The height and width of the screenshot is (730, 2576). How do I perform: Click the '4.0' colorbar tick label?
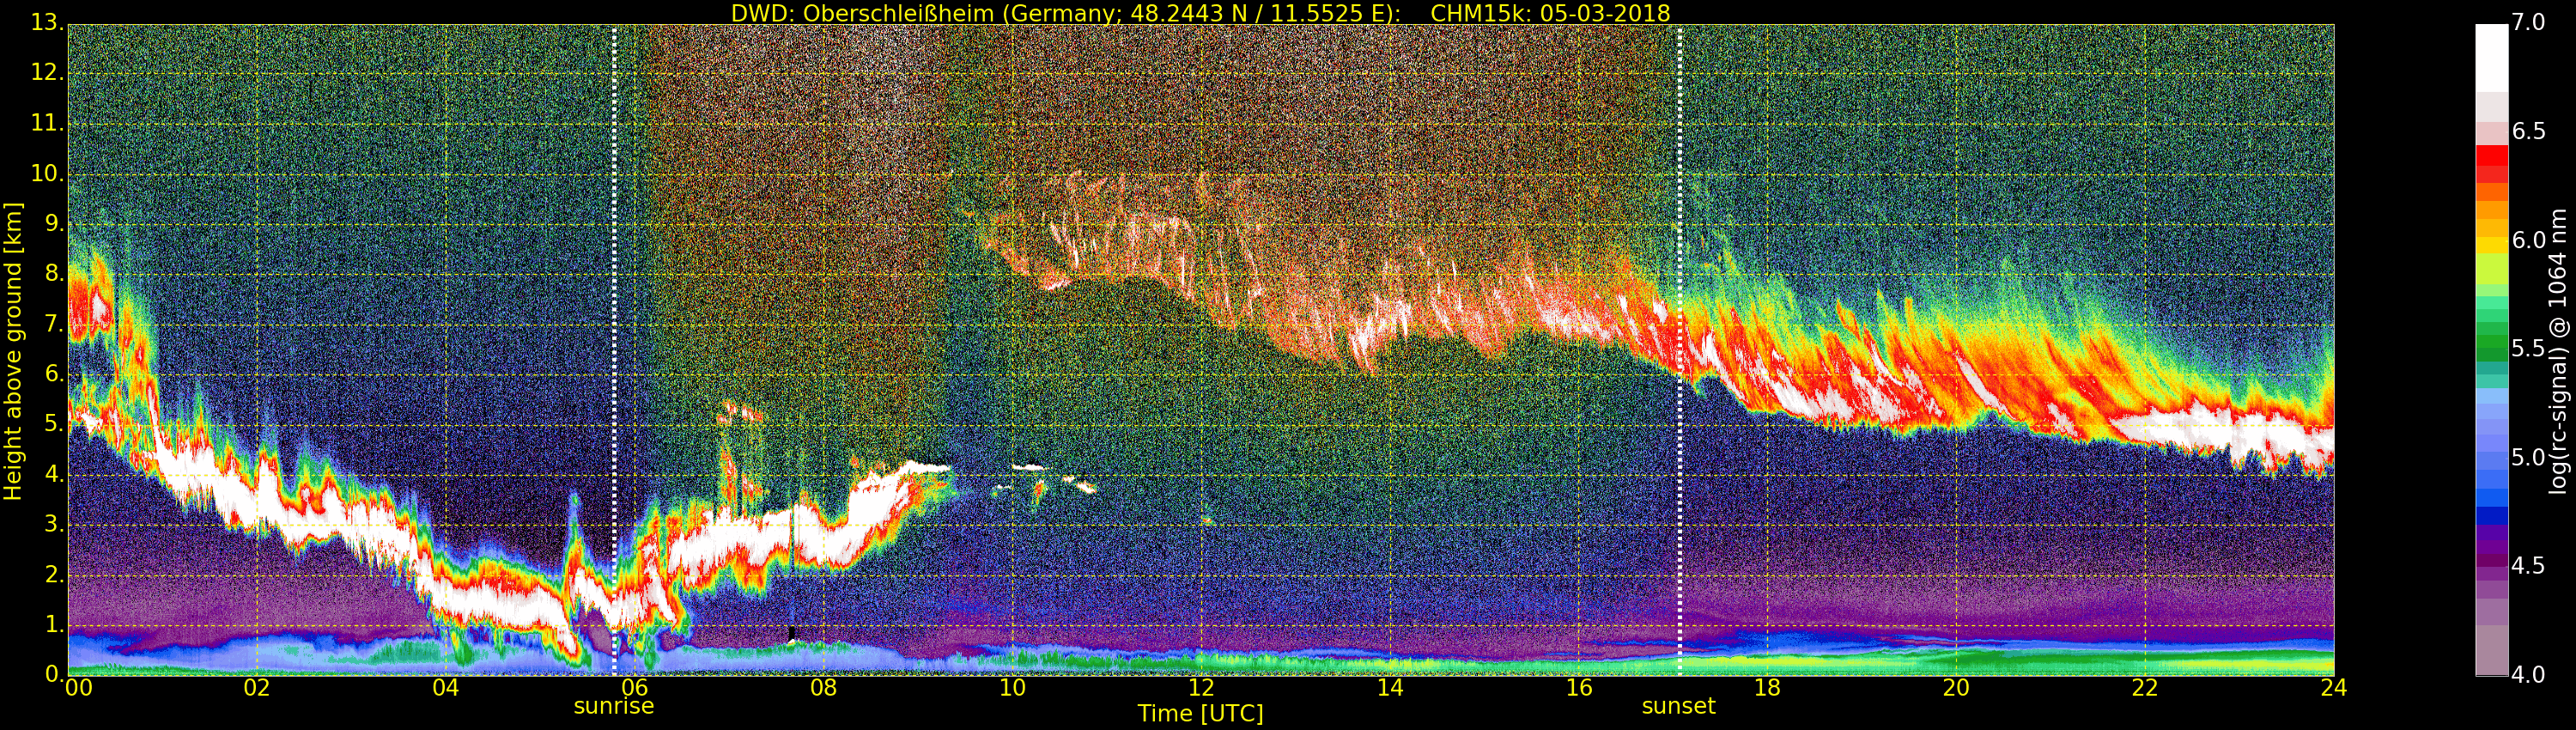click(x=2528, y=675)
